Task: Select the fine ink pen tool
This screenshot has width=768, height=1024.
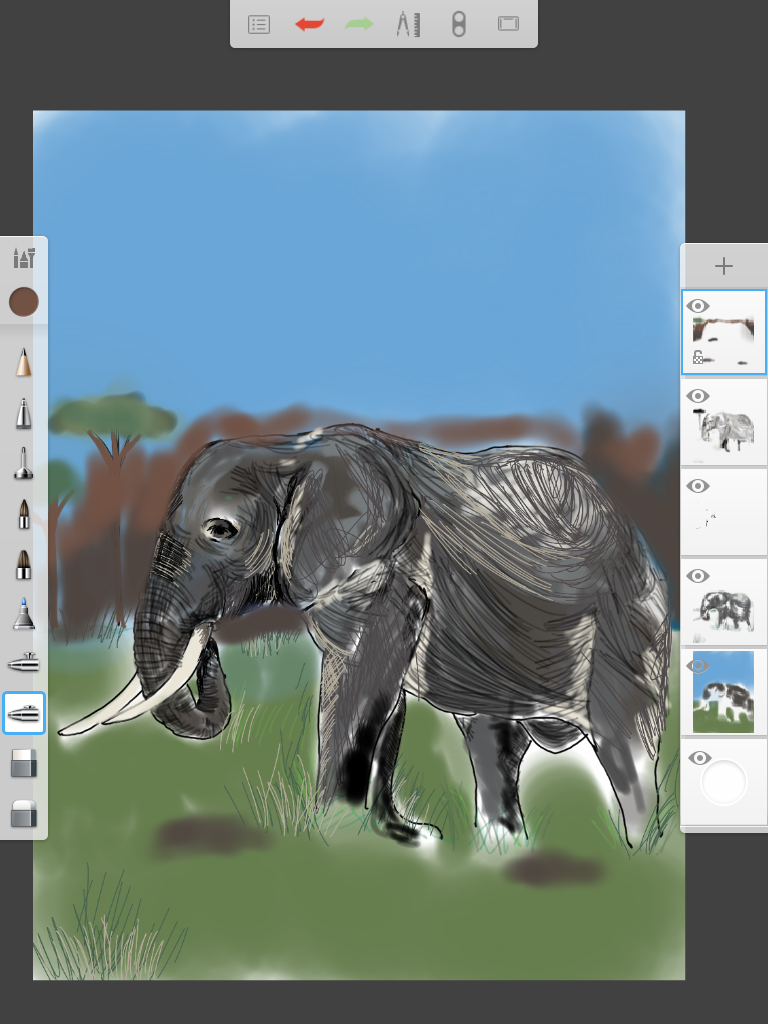Action: tap(24, 463)
